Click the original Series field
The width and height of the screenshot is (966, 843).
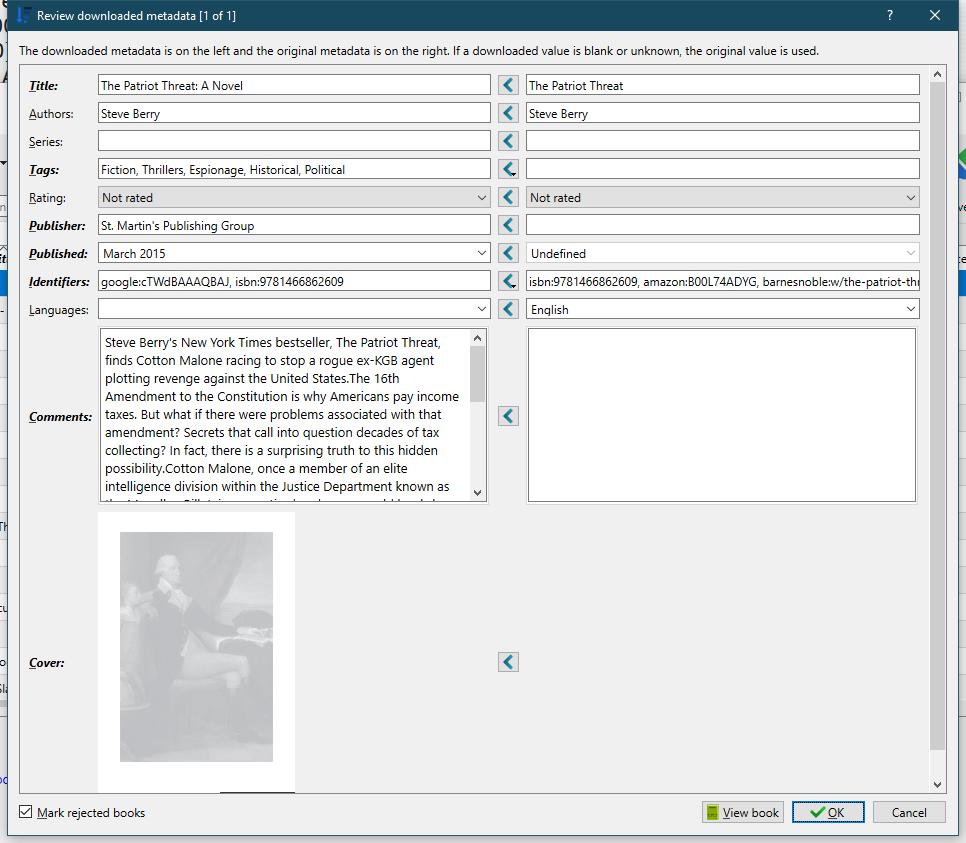click(x=723, y=141)
